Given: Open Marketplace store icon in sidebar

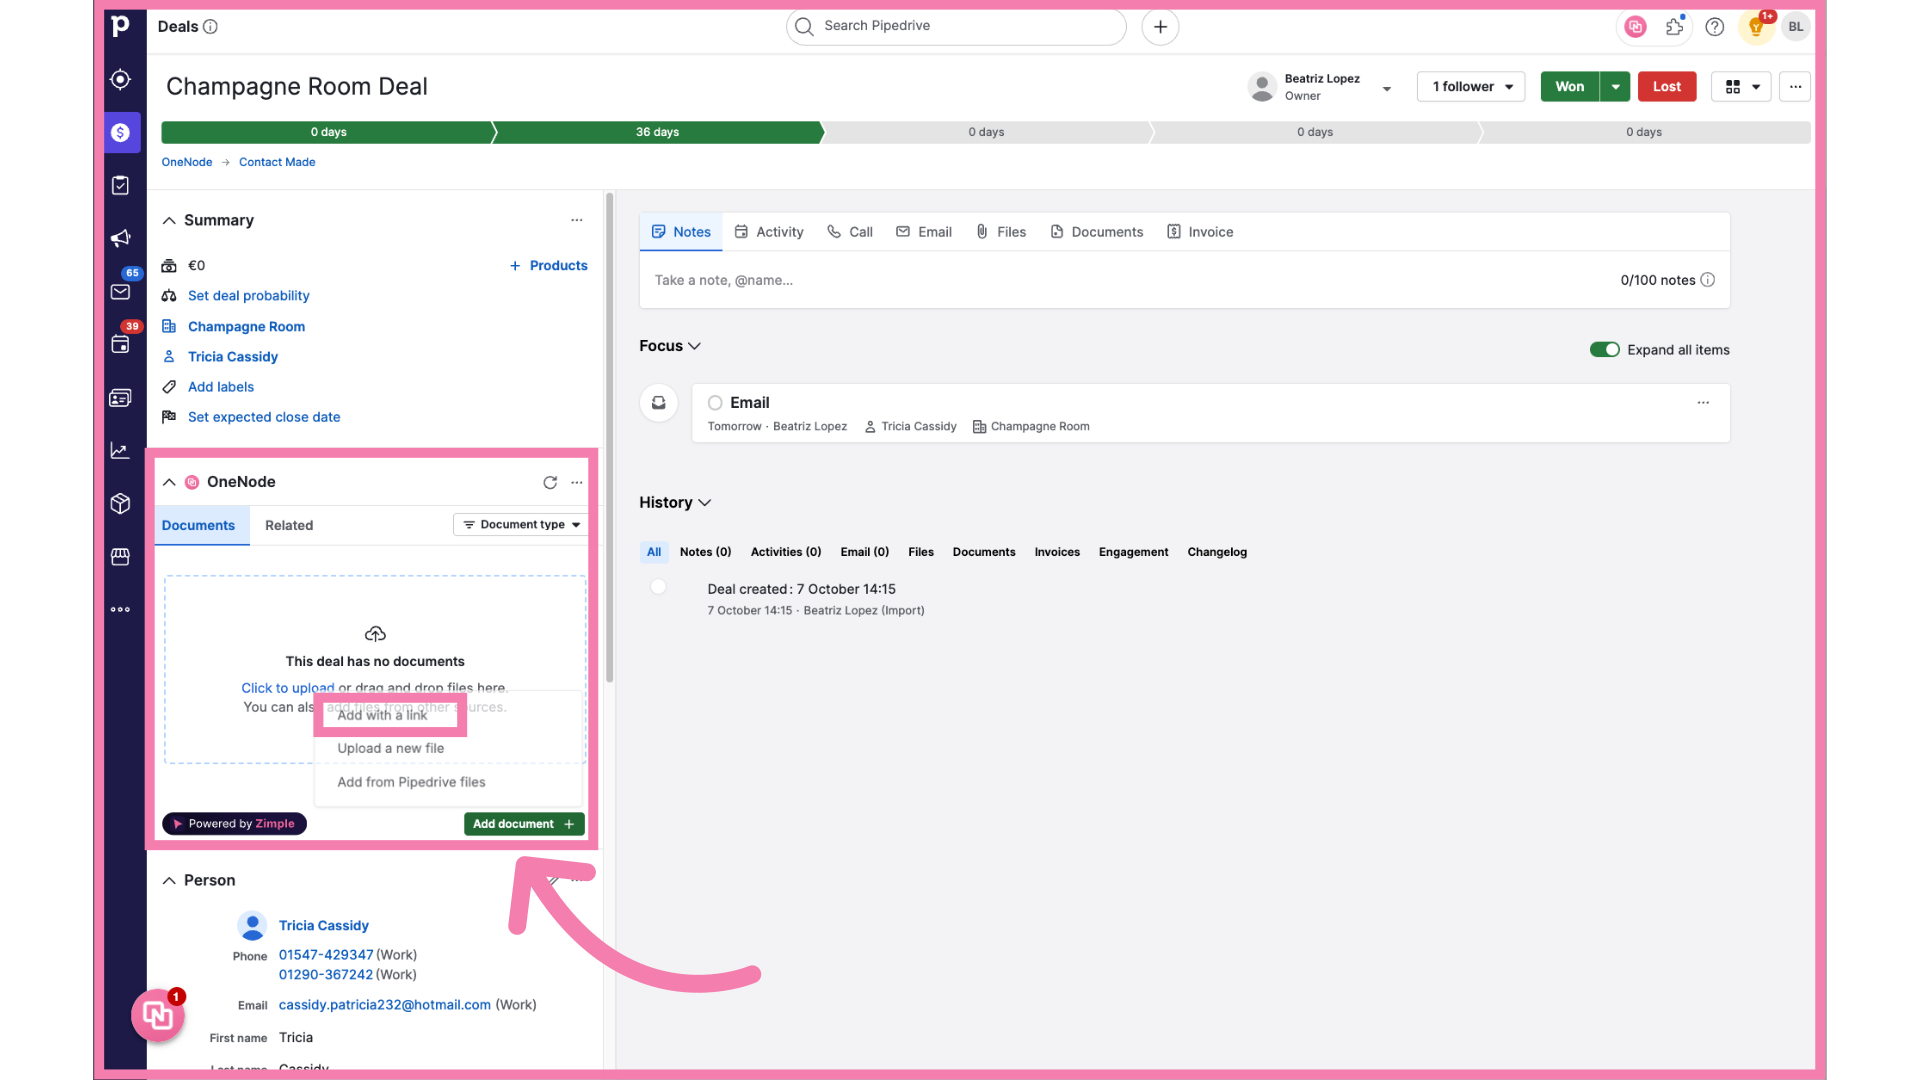Looking at the screenshot, I should [x=120, y=556].
